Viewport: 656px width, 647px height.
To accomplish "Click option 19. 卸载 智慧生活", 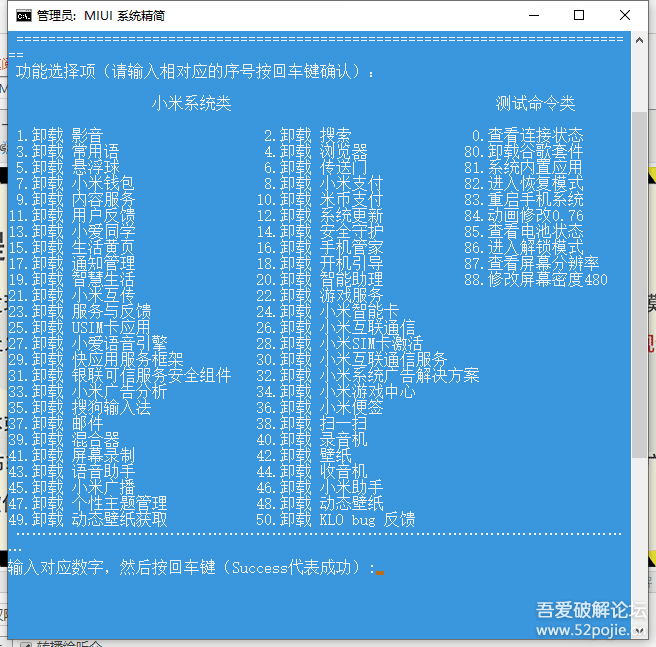I will (x=72, y=279).
